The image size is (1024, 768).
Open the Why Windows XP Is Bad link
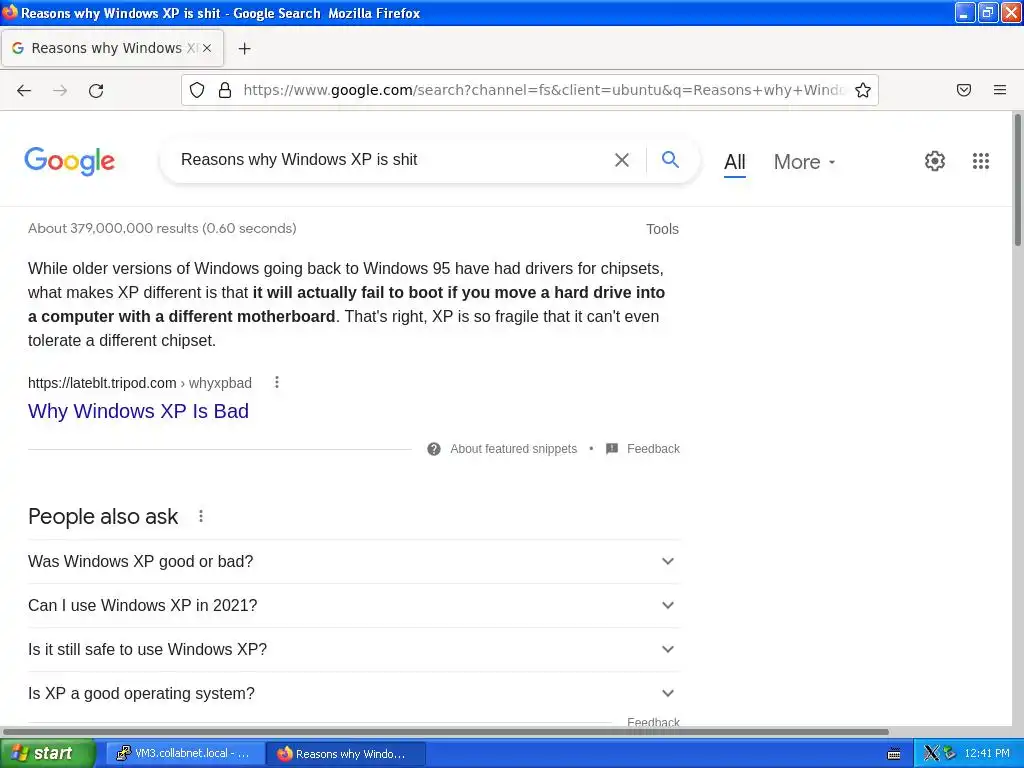click(x=138, y=411)
